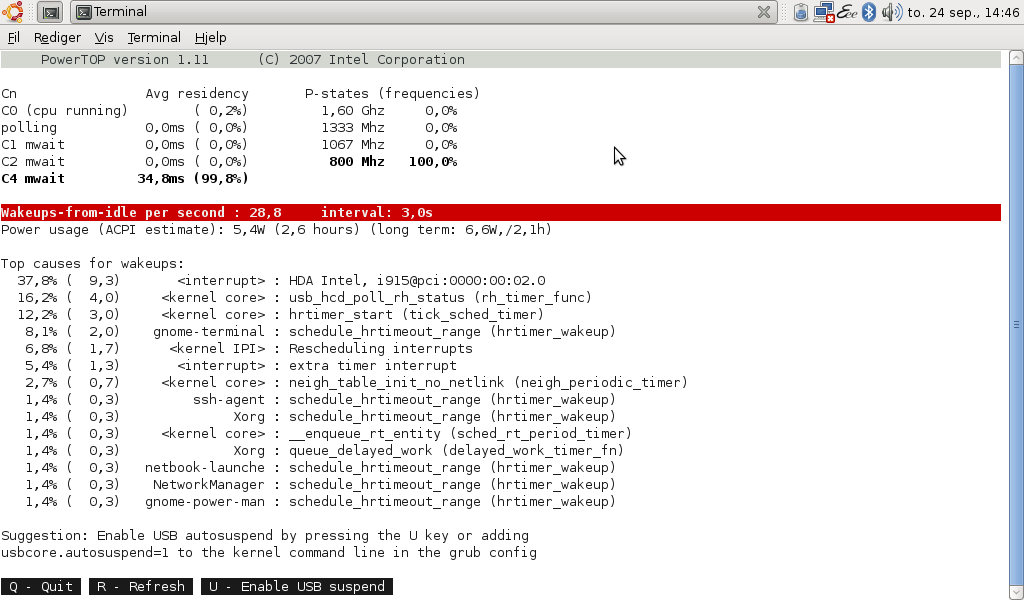Click scrollbar up arrow
Image resolution: width=1024 pixels, height=600 pixels.
pos(1016,57)
